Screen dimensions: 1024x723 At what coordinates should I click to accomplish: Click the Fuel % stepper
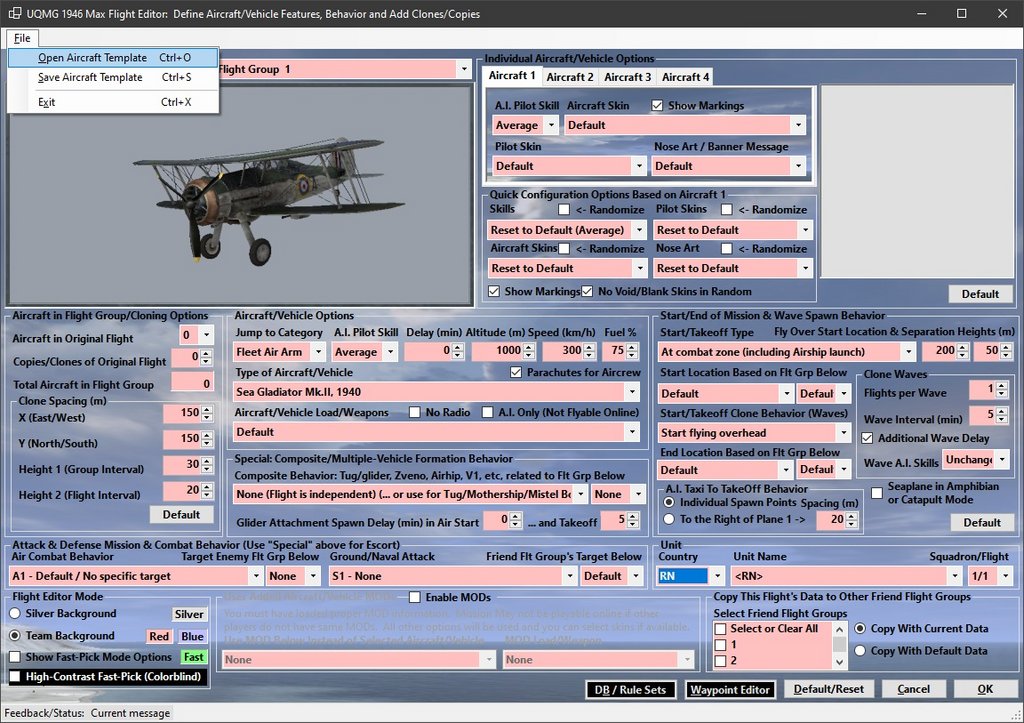click(620, 351)
